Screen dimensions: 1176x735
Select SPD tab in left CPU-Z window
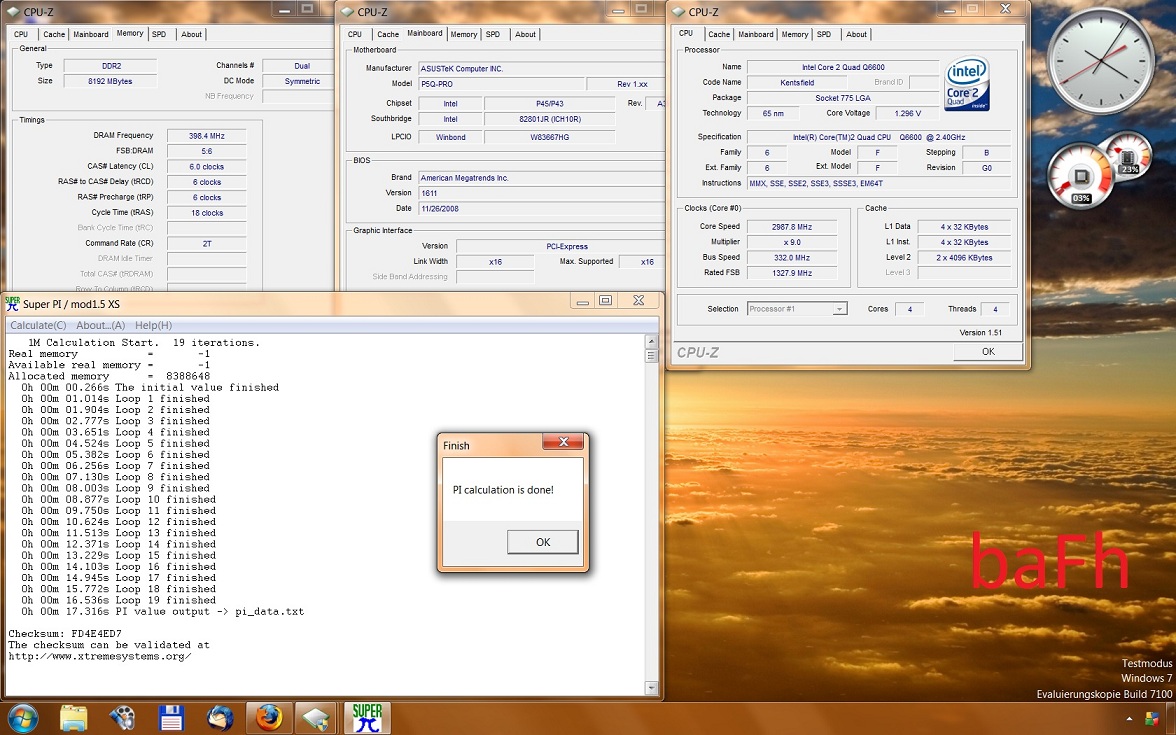point(159,34)
